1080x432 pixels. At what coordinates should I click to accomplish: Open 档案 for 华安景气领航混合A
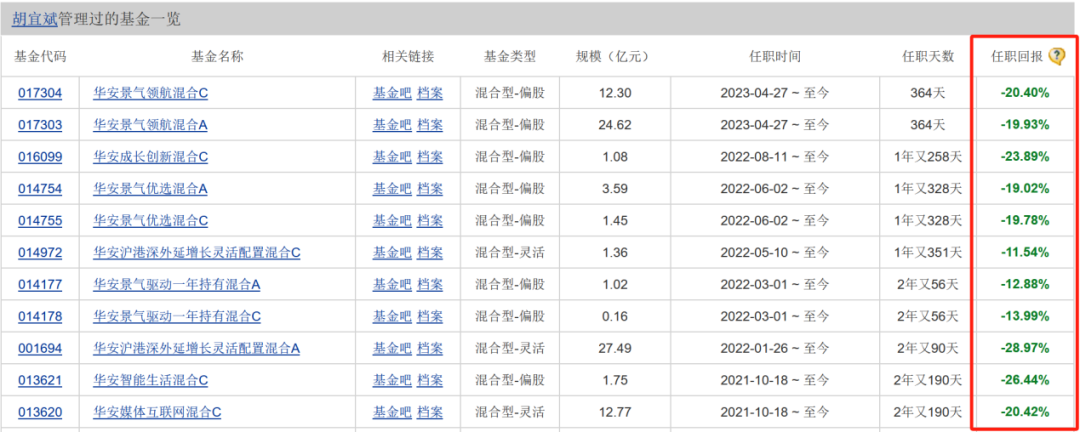coord(430,125)
